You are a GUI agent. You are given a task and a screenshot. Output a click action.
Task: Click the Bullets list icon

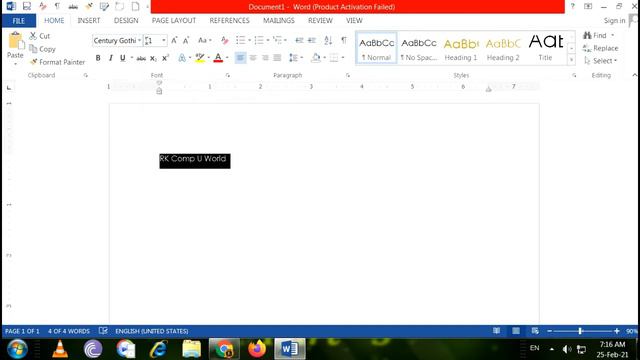[x=241, y=40]
